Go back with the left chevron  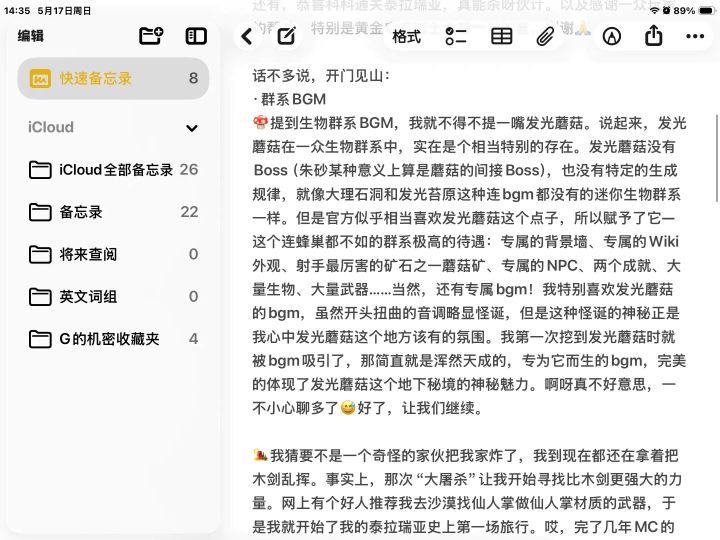coord(247,36)
